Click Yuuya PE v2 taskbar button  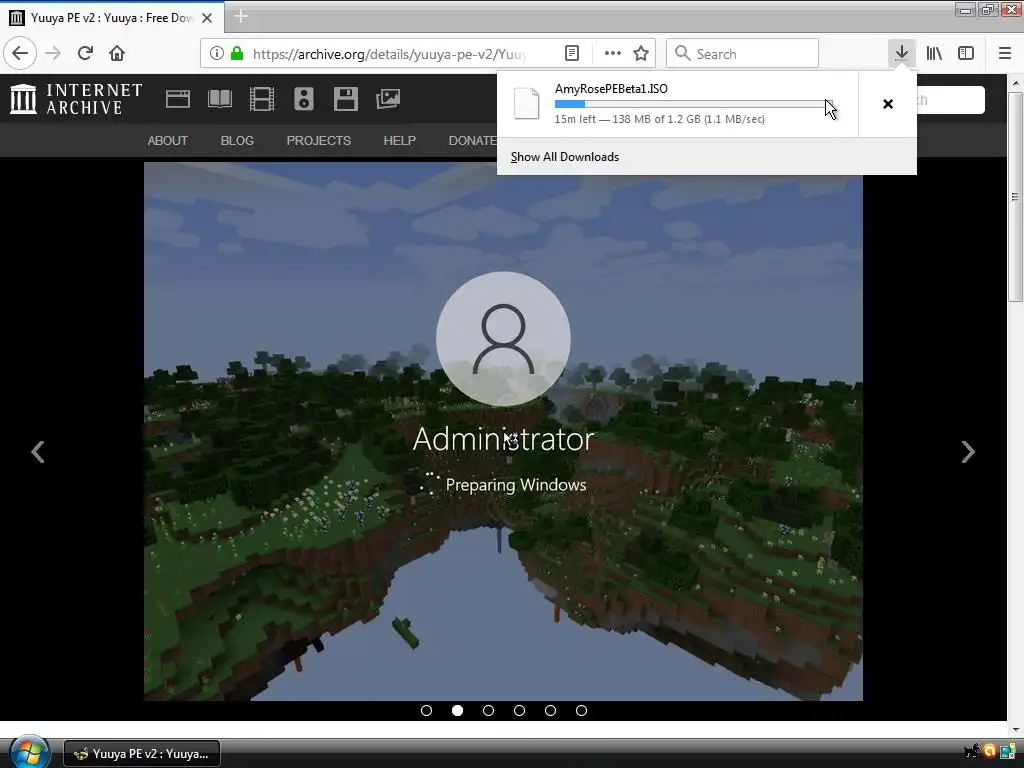click(x=142, y=754)
